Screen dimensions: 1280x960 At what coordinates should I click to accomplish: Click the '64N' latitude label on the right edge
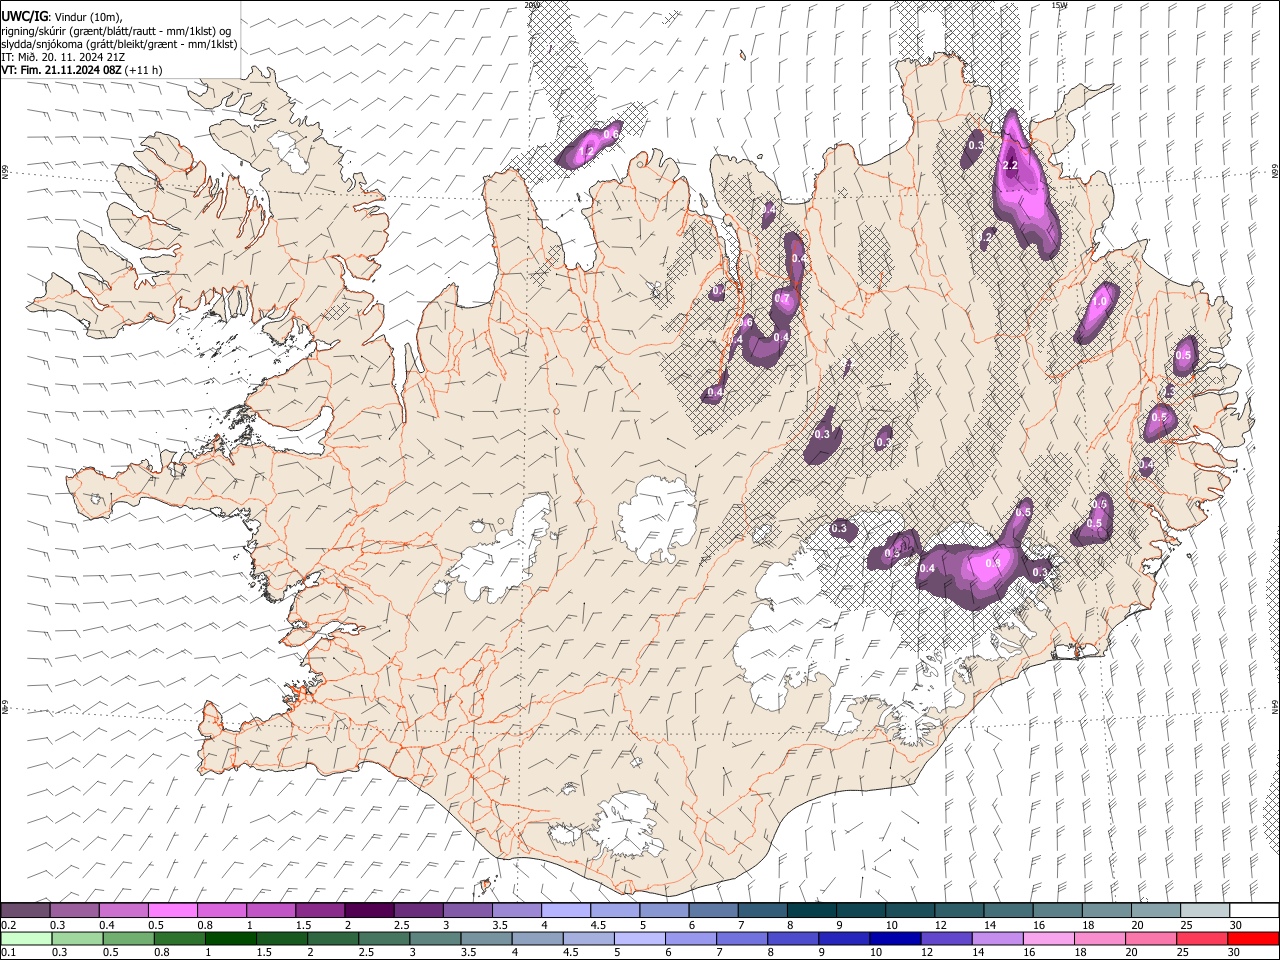(1275, 706)
